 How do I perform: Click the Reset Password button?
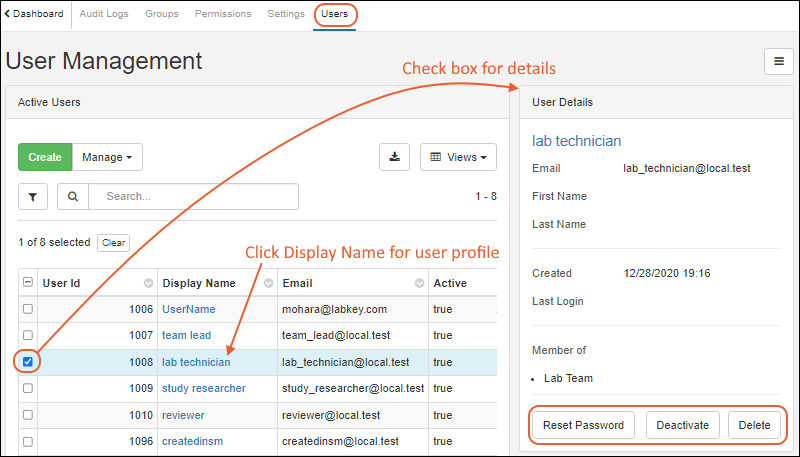point(583,425)
